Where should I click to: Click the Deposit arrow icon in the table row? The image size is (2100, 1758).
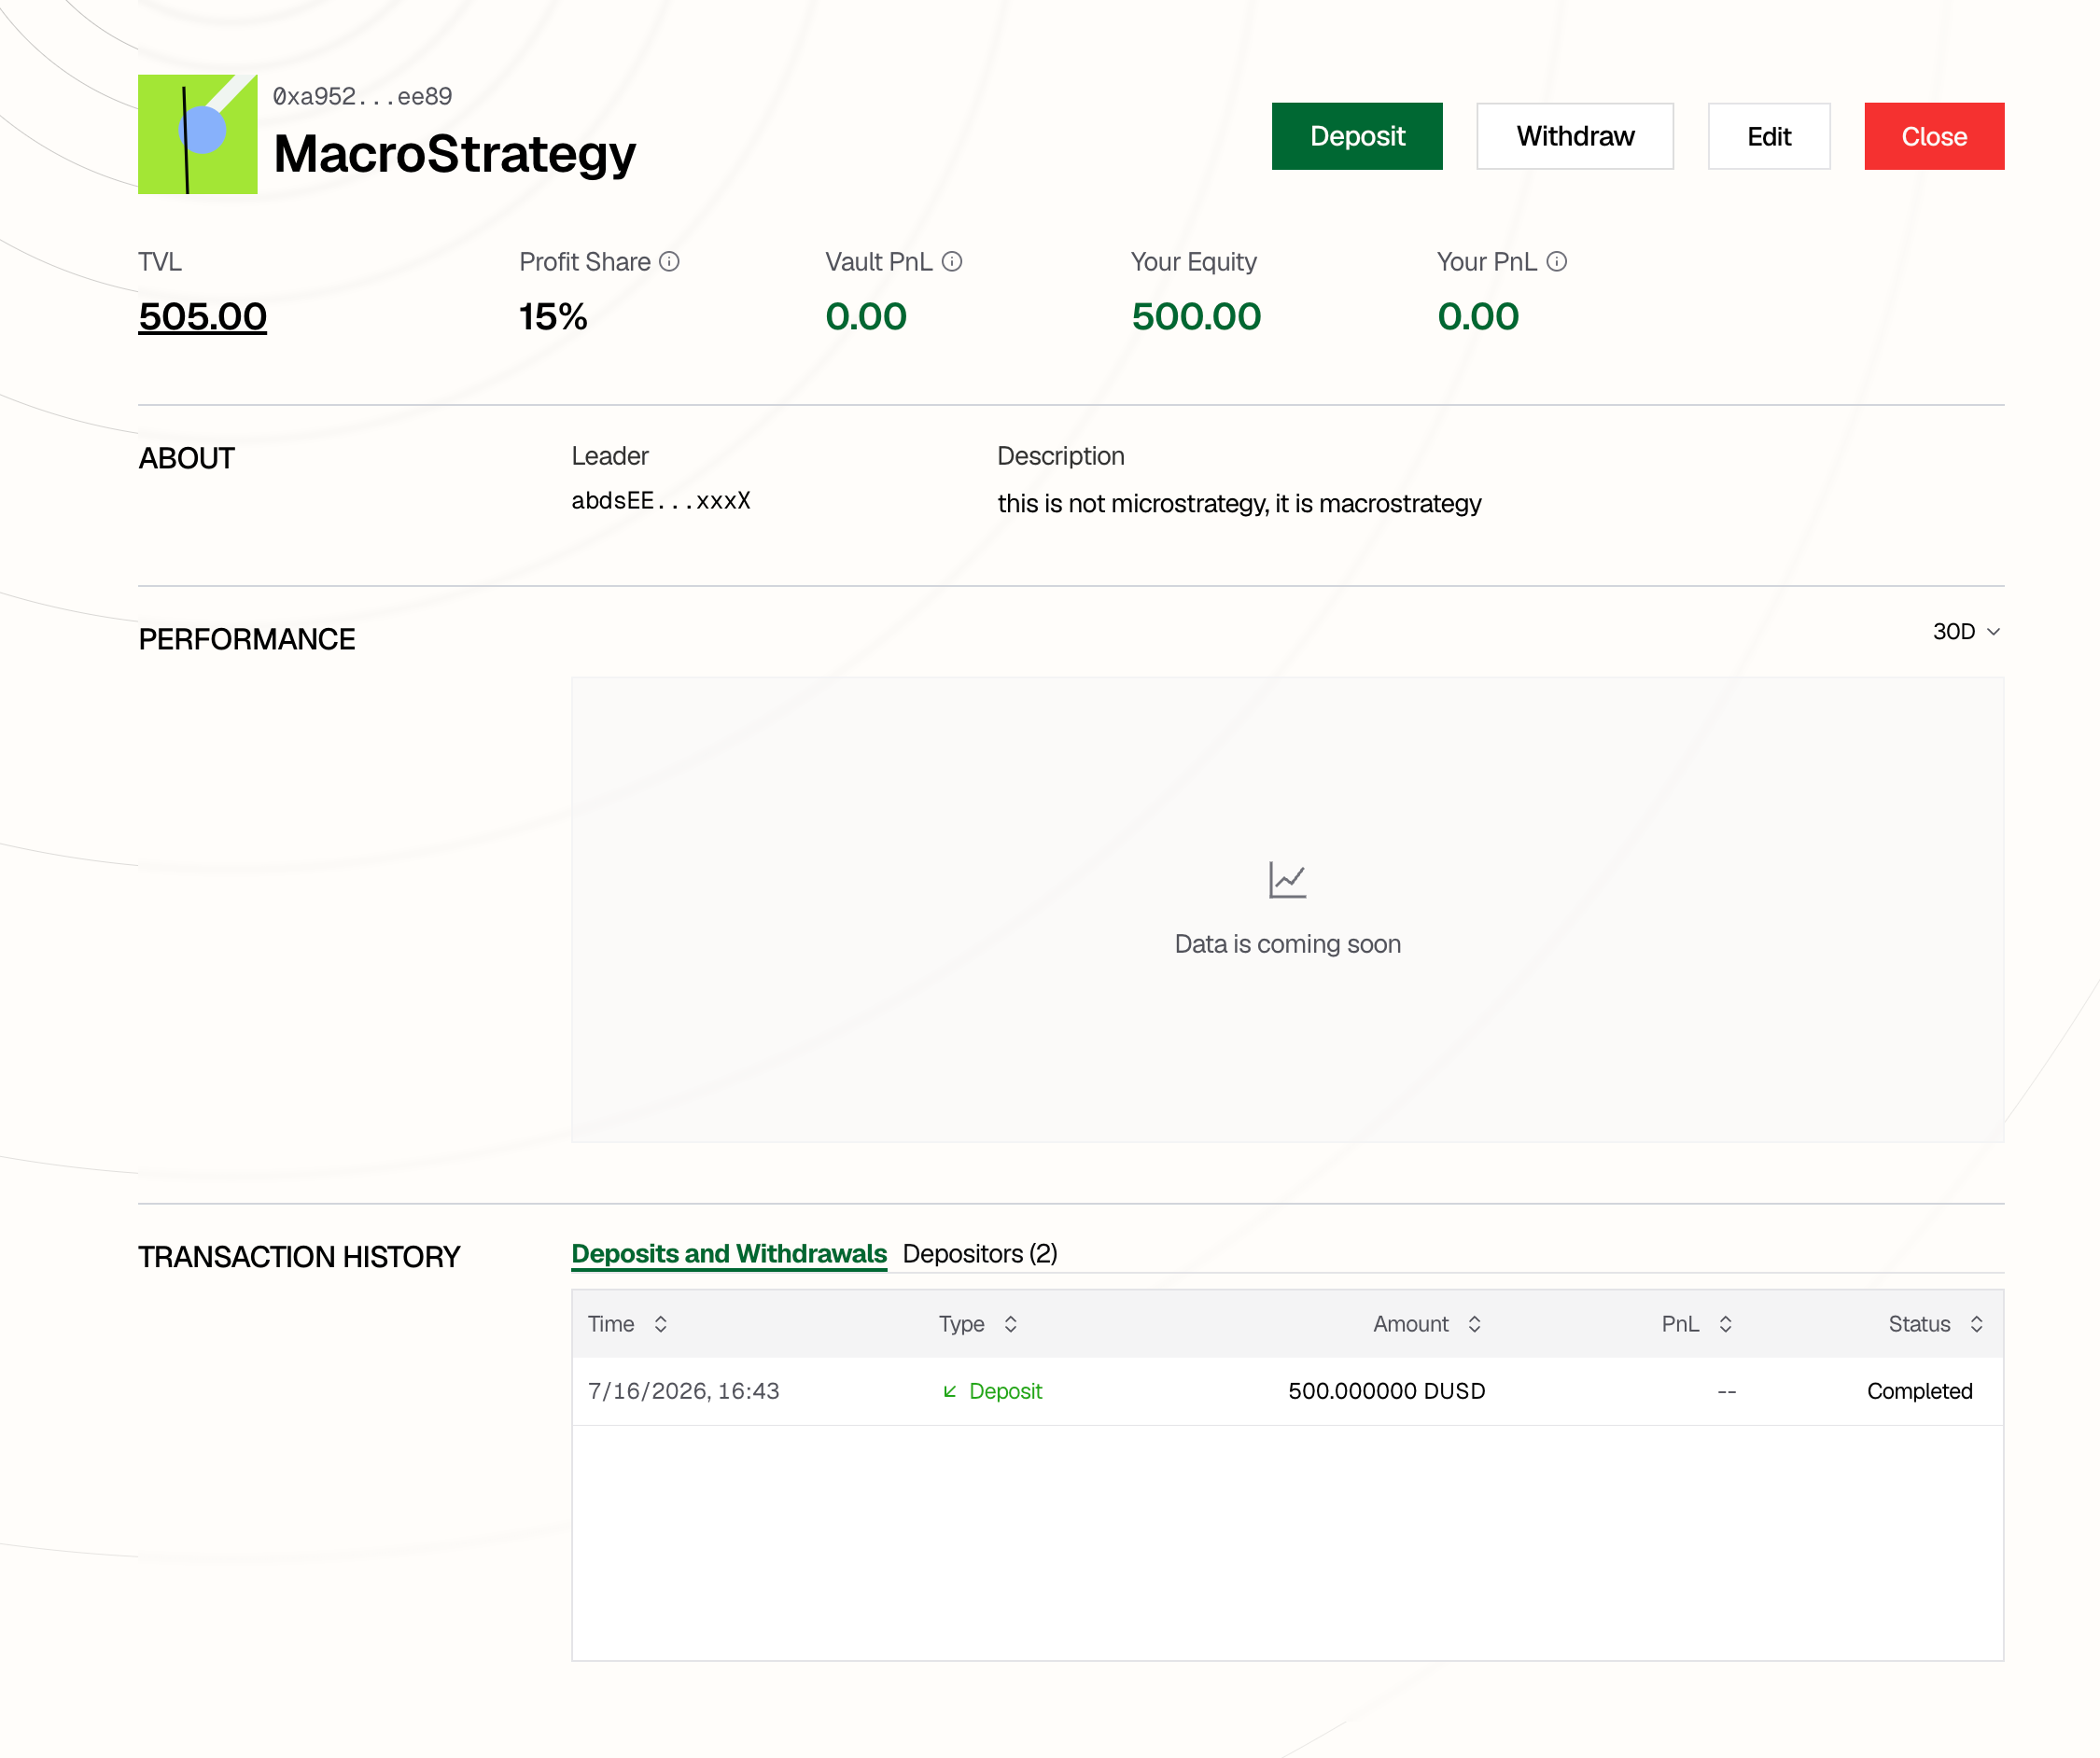click(950, 1391)
